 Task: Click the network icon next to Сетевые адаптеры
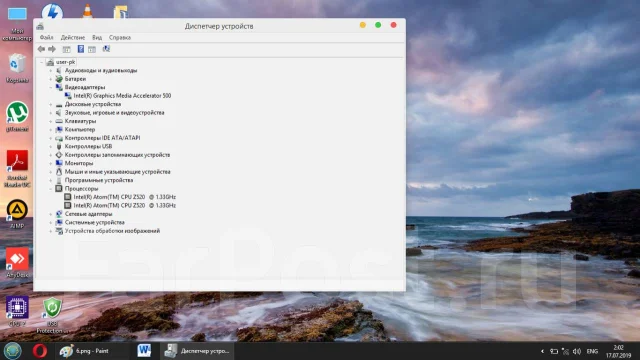[59, 214]
